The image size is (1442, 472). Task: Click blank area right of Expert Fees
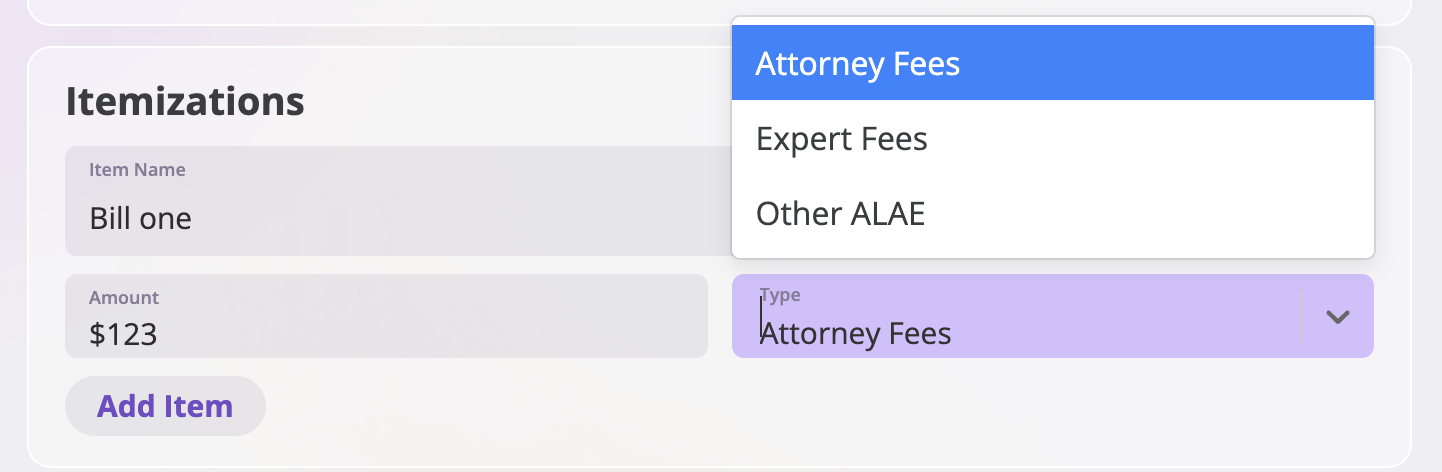1150,138
